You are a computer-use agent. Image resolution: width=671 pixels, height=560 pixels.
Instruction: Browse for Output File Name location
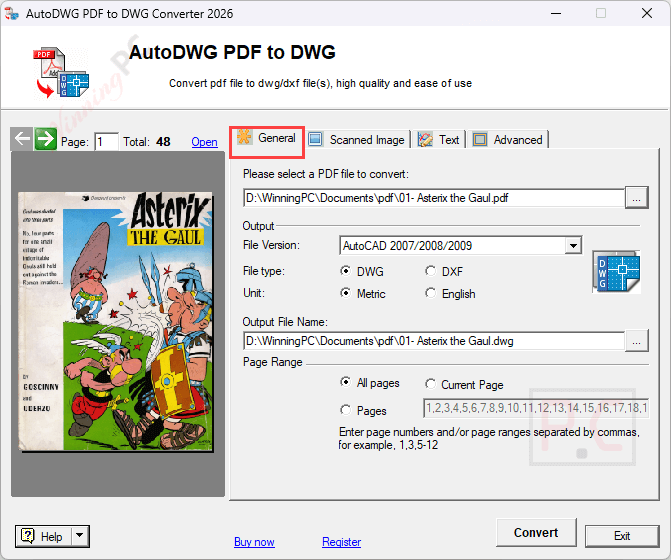[637, 341]
